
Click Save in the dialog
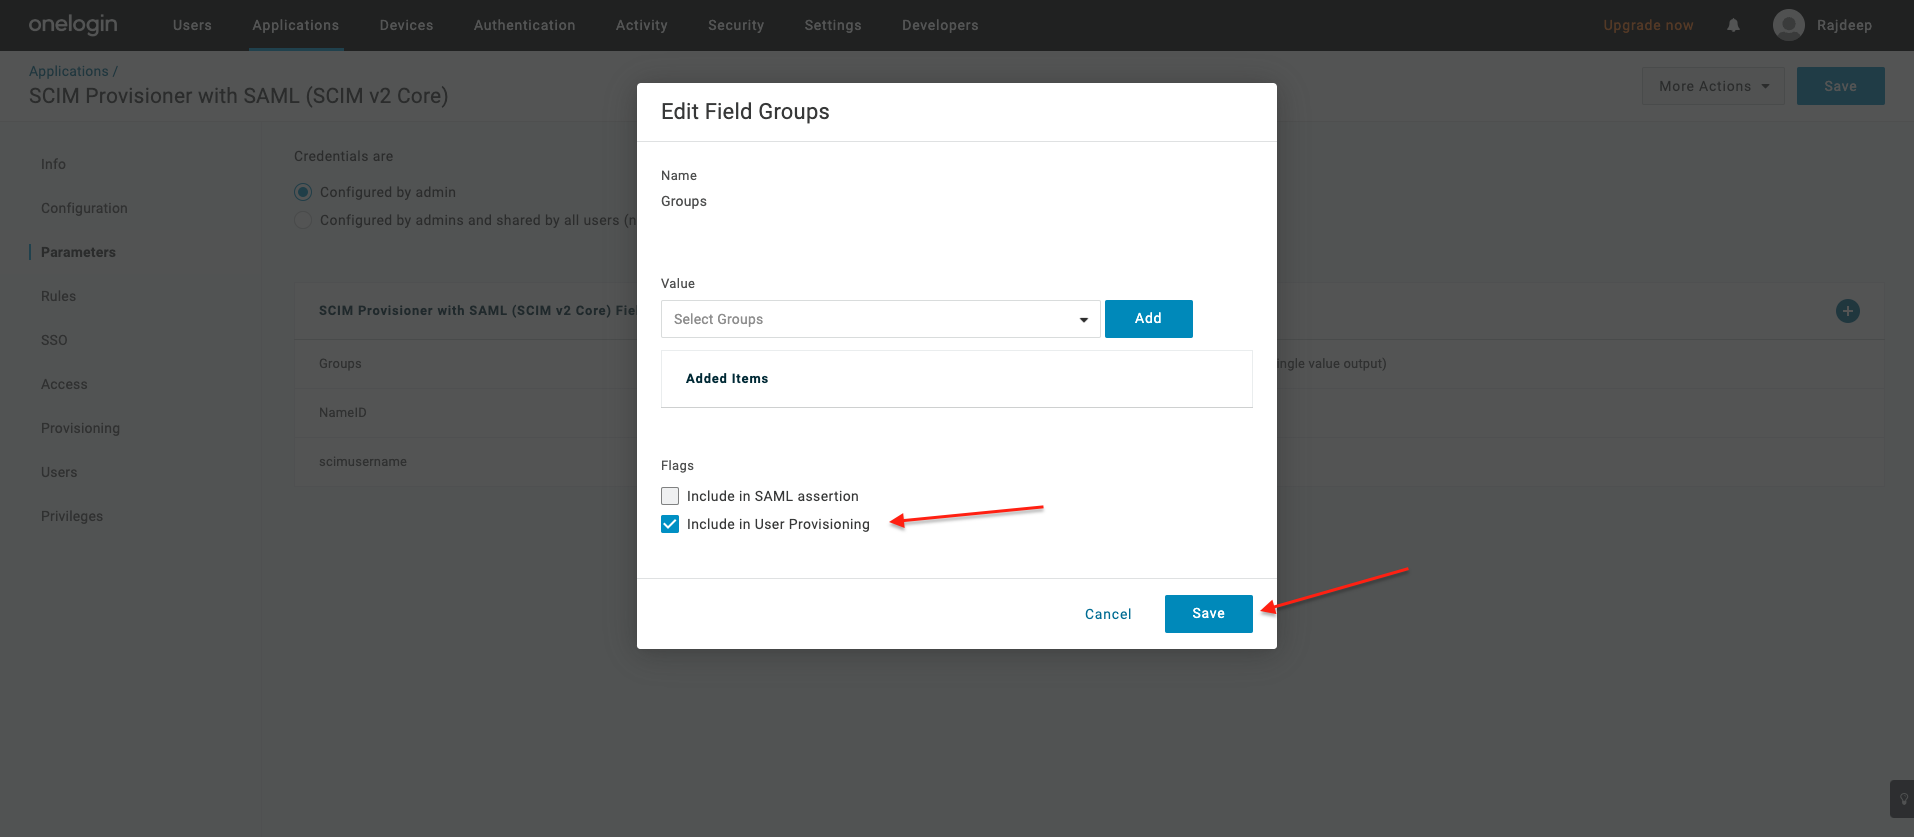(x=1208, y=614)
